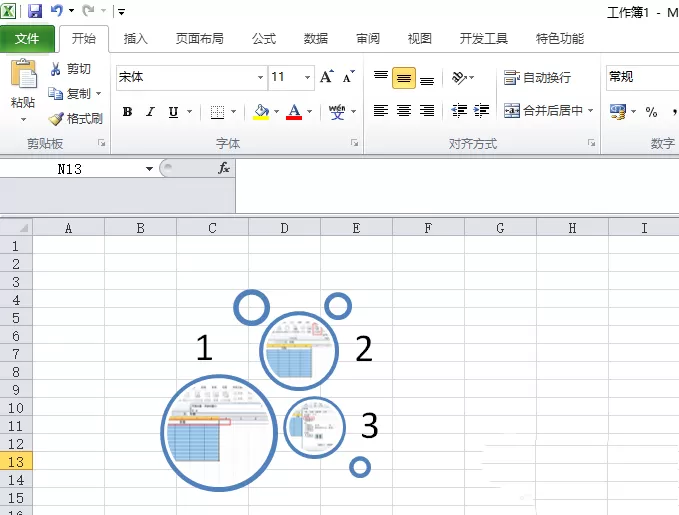The height and width of the screenshot is (515, 679).
Task: Switch to the View (视图) tab
Action: 420,39
